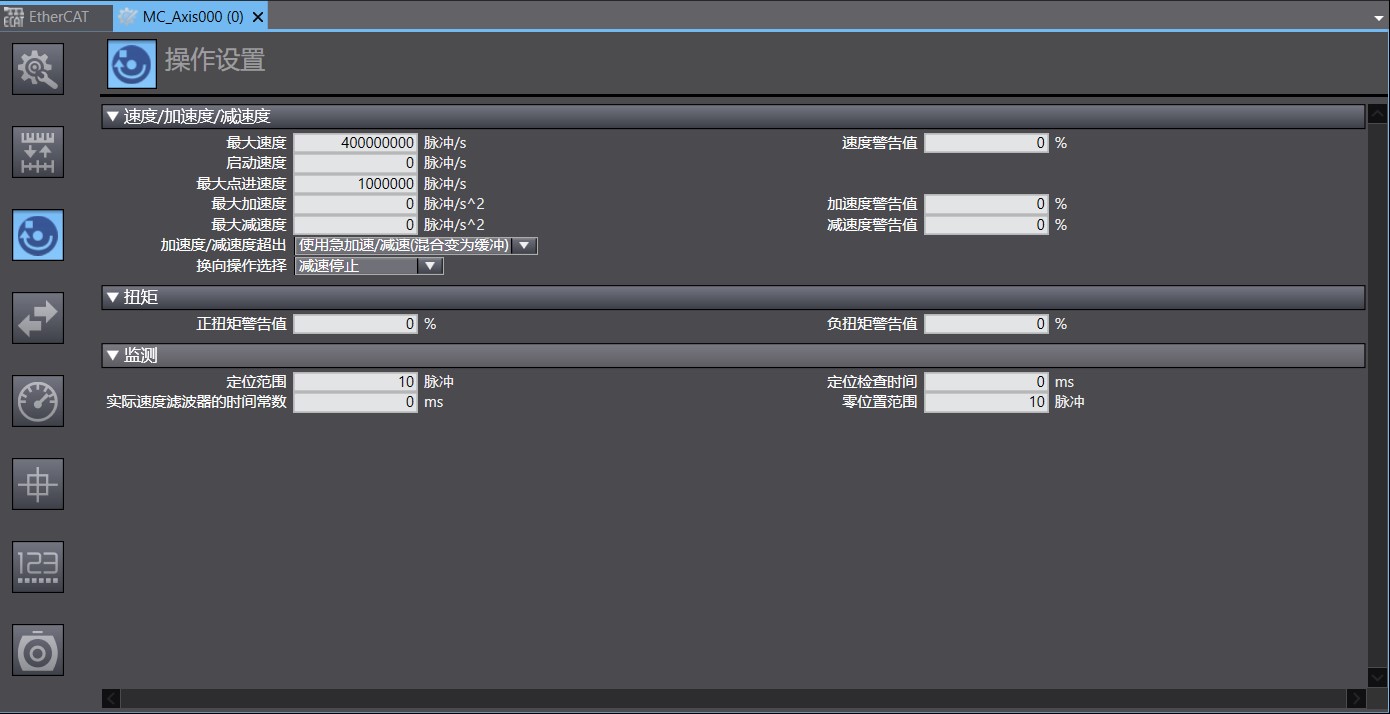Click the 最大速度 value field
Image resolution: width=1390 pixels, height=714 pixels.
point(355,142)
